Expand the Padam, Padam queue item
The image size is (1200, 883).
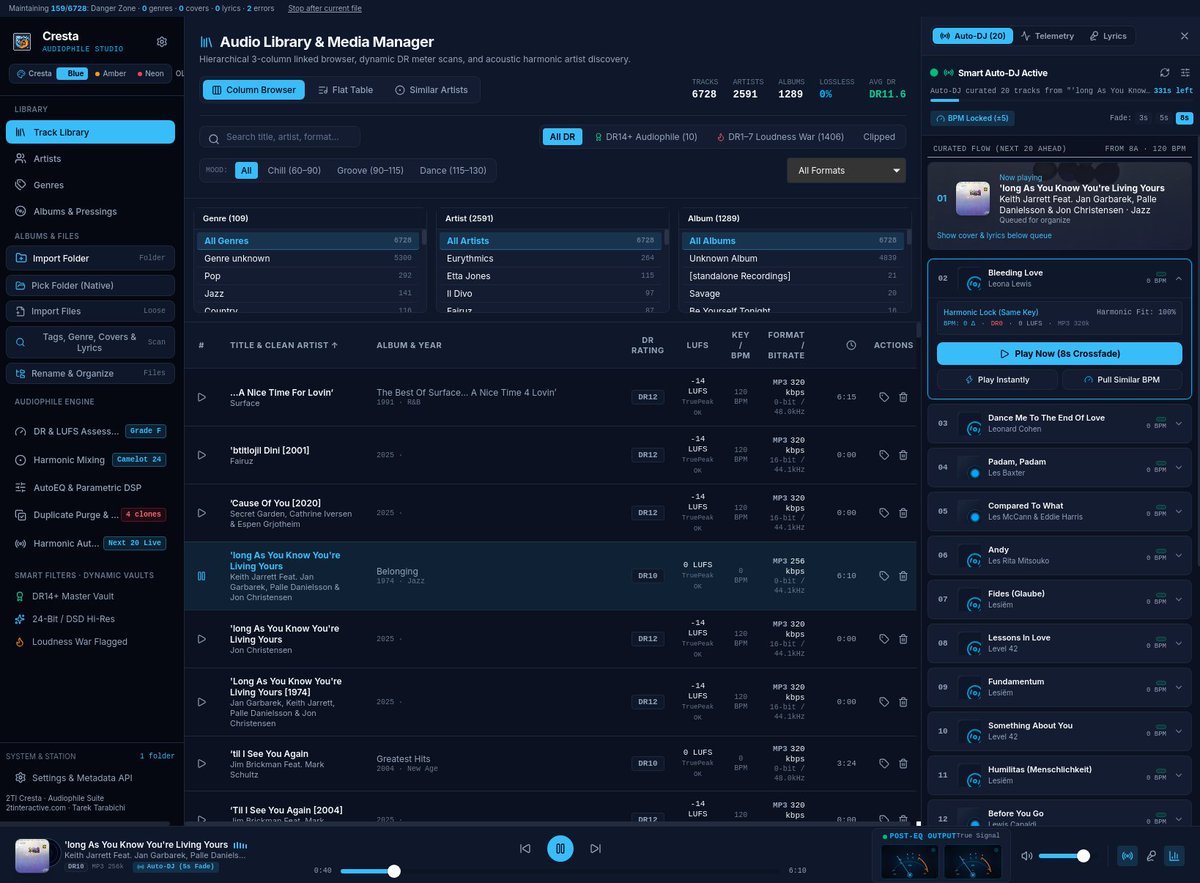point(1178,467)
